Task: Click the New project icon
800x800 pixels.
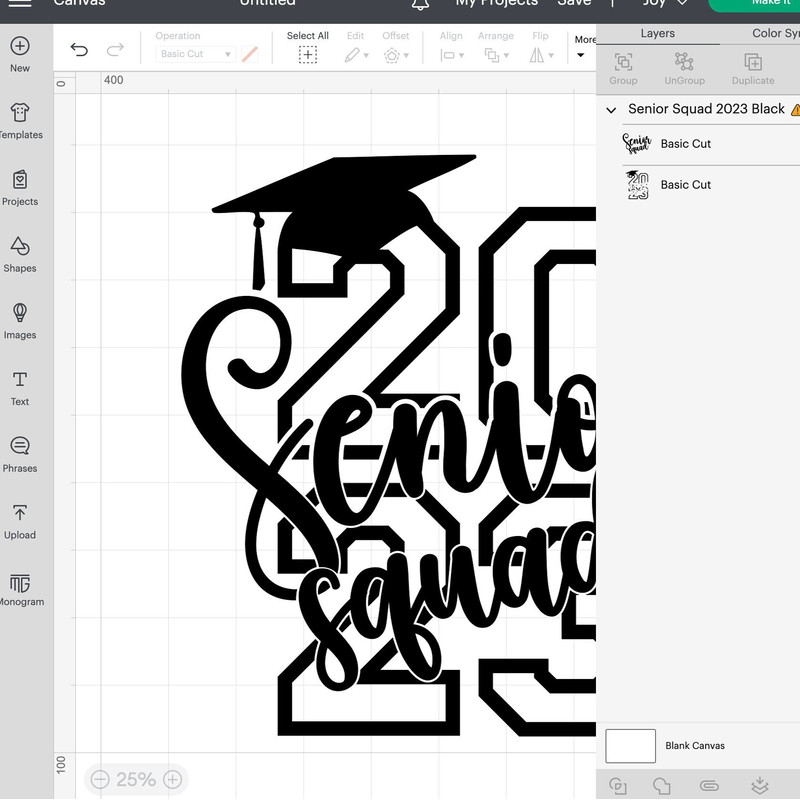Action: tap(20, 47)
